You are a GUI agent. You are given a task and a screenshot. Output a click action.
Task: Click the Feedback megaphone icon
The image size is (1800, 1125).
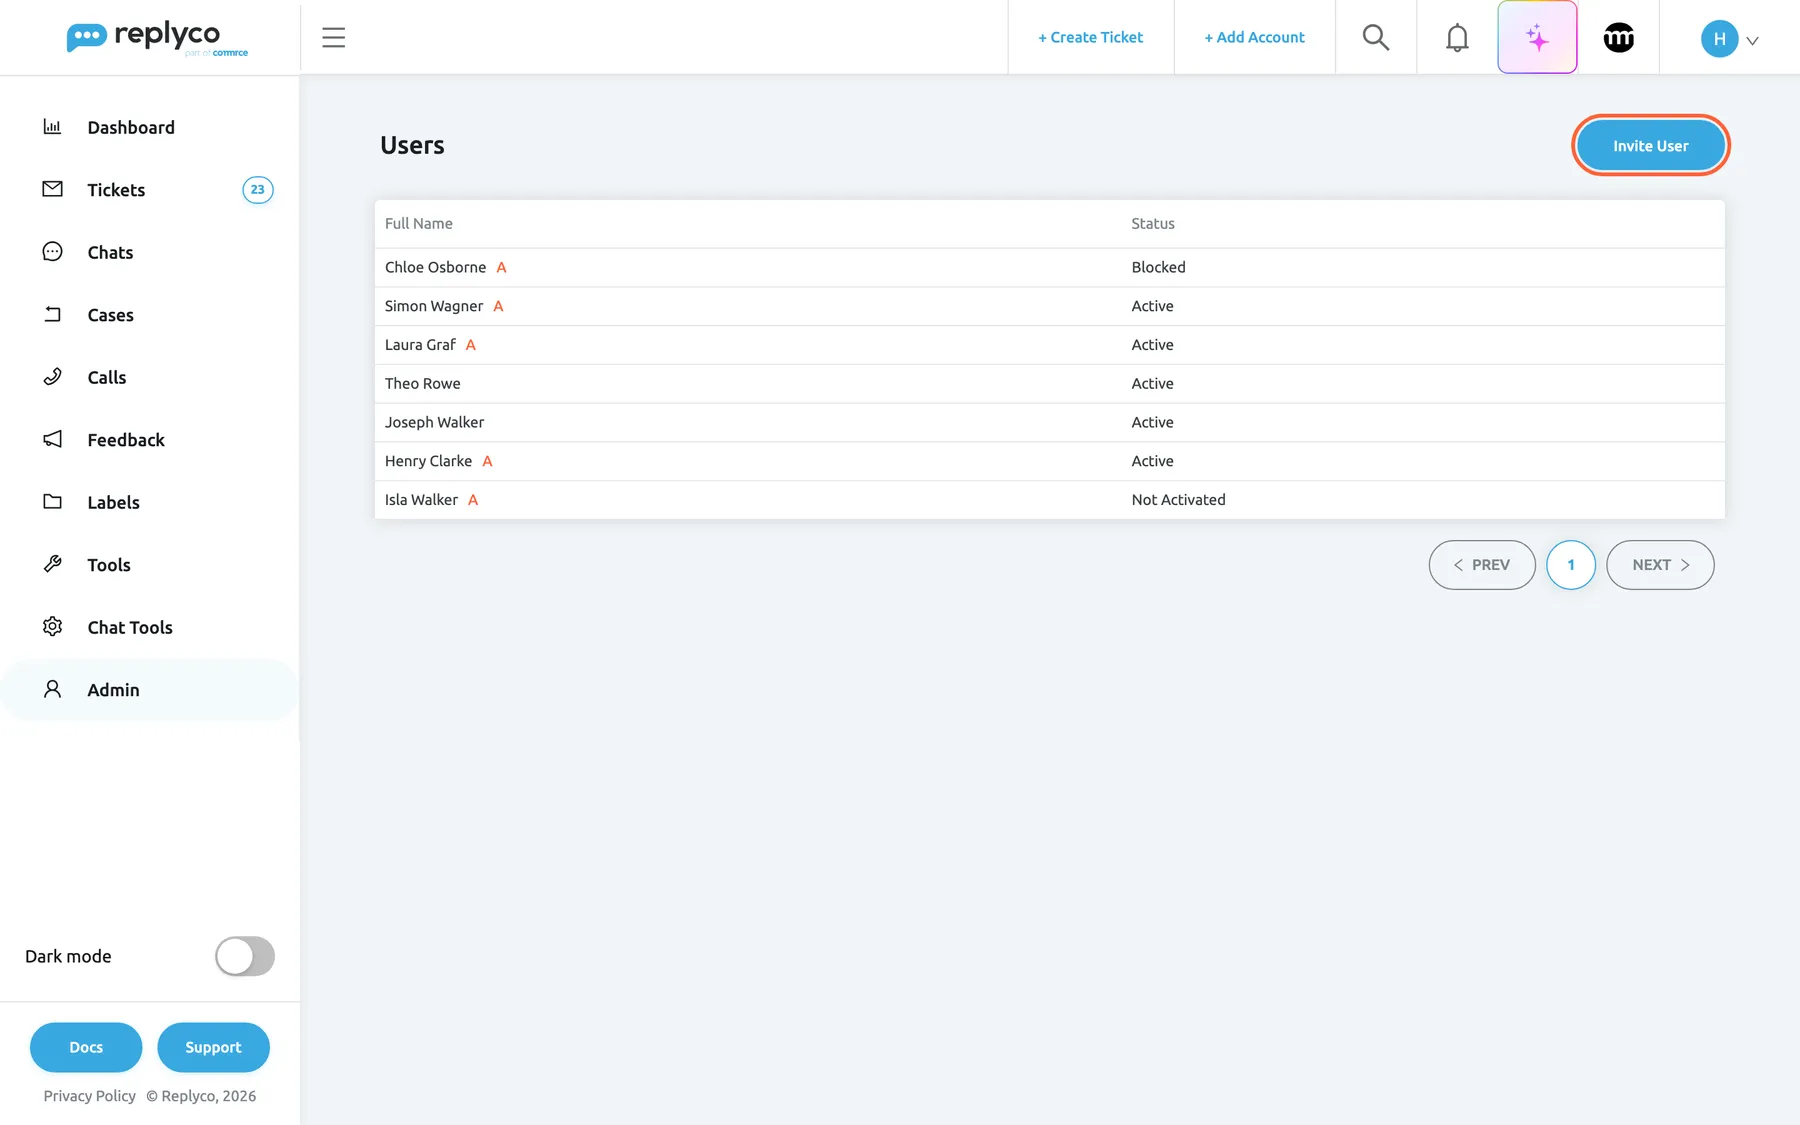(52, 439)
